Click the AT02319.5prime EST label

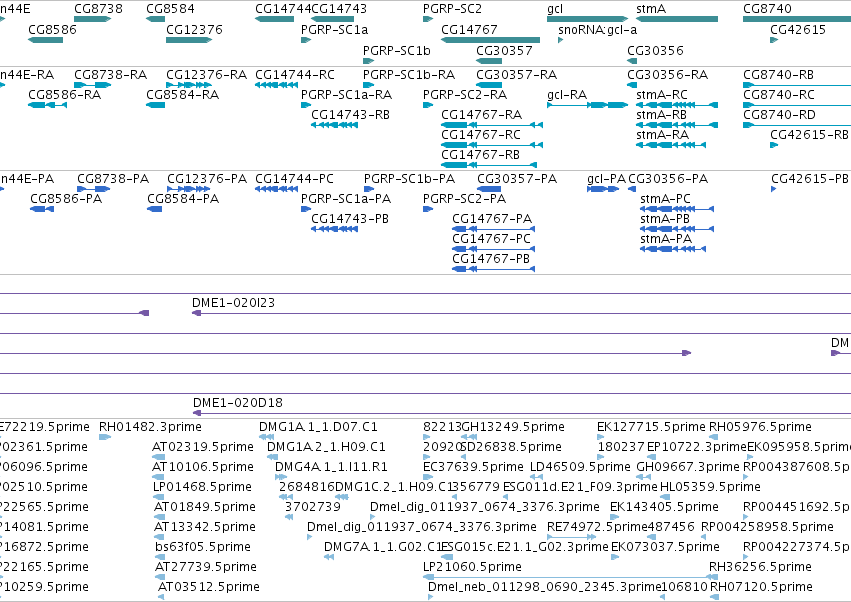click(203, 447)
